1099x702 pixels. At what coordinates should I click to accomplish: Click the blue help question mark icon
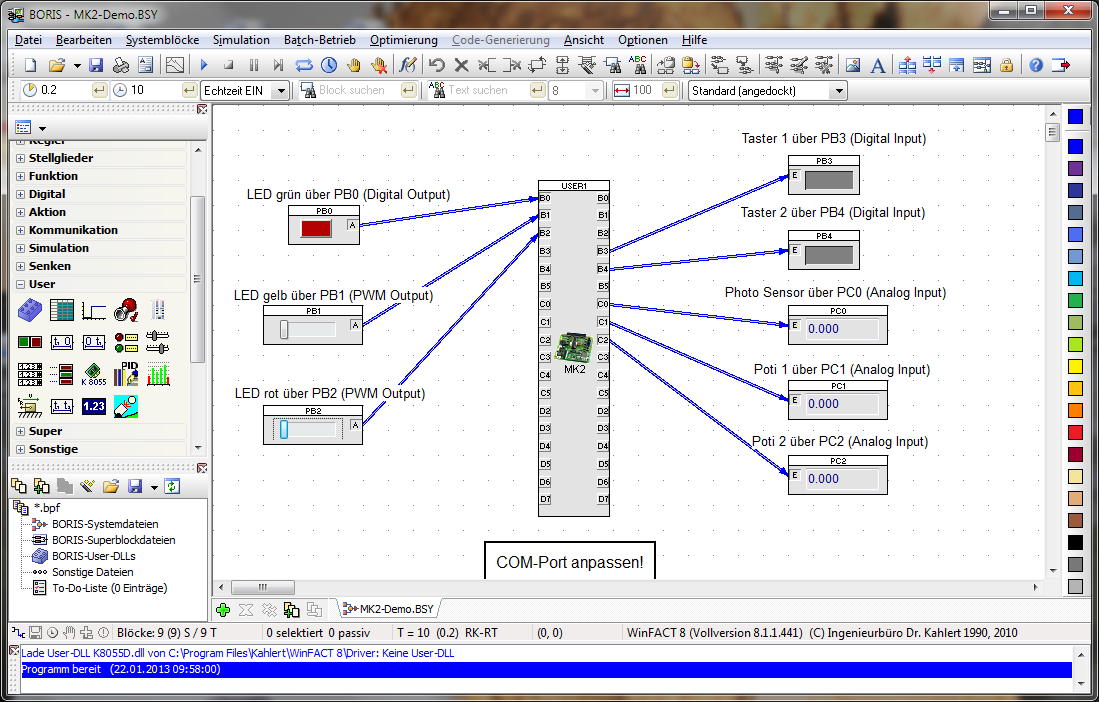coord(1036,65)
